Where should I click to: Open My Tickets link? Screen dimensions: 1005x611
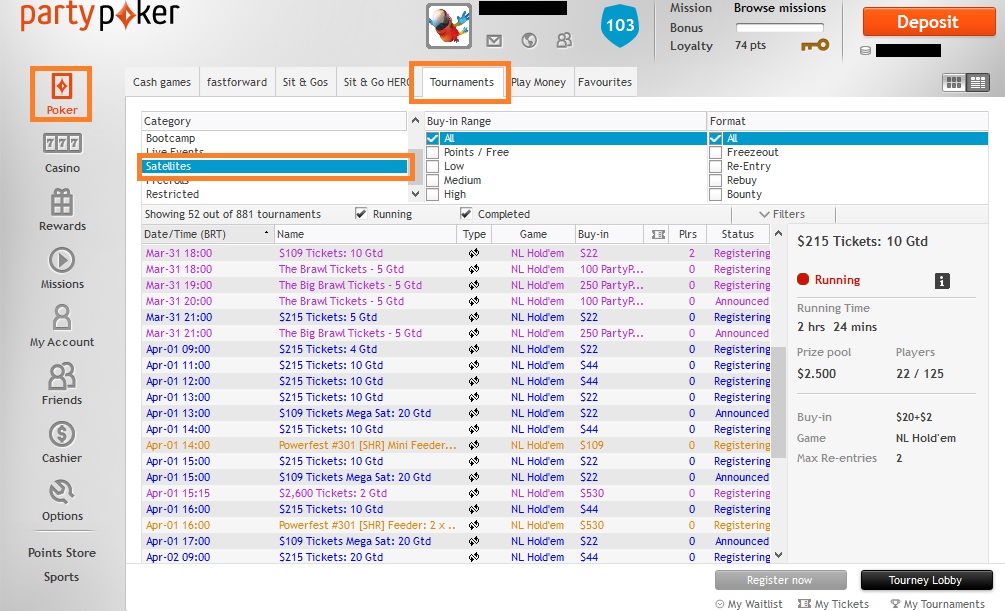(833, 604)
